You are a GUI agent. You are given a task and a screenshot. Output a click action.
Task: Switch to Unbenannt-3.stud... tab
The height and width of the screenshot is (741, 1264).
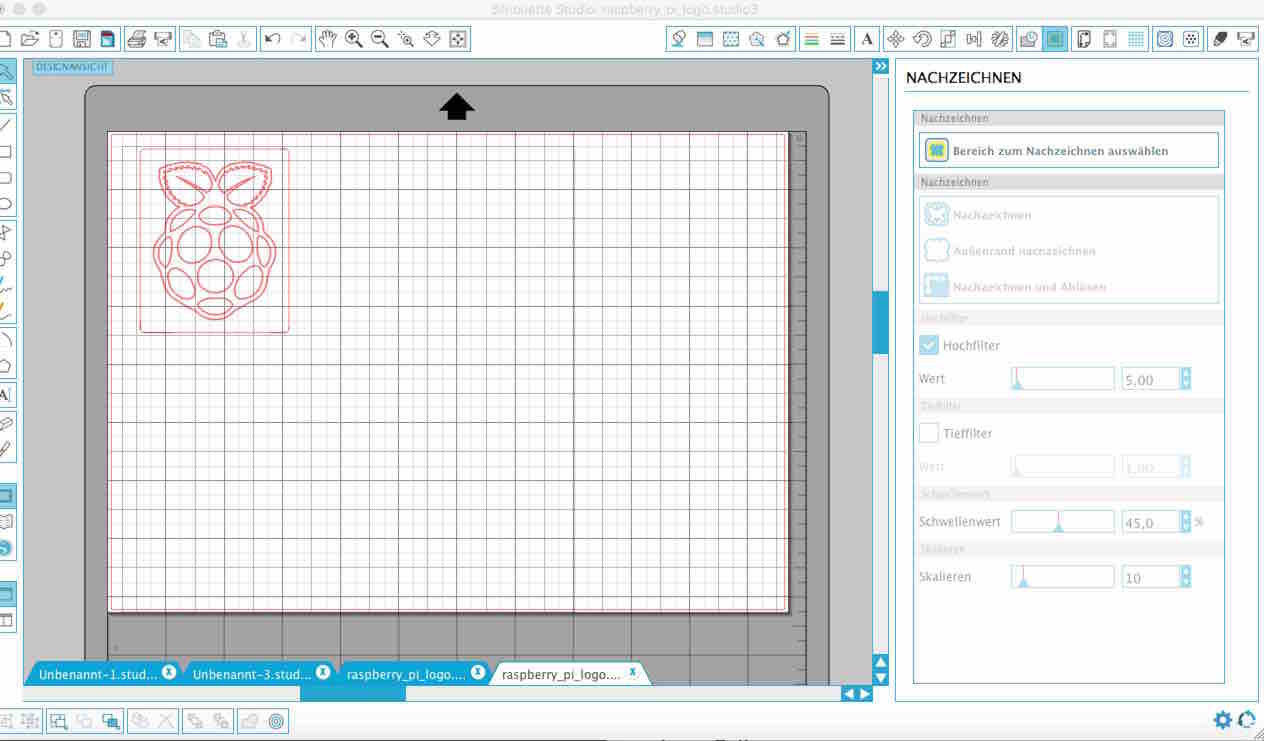[x=252, y=674]
